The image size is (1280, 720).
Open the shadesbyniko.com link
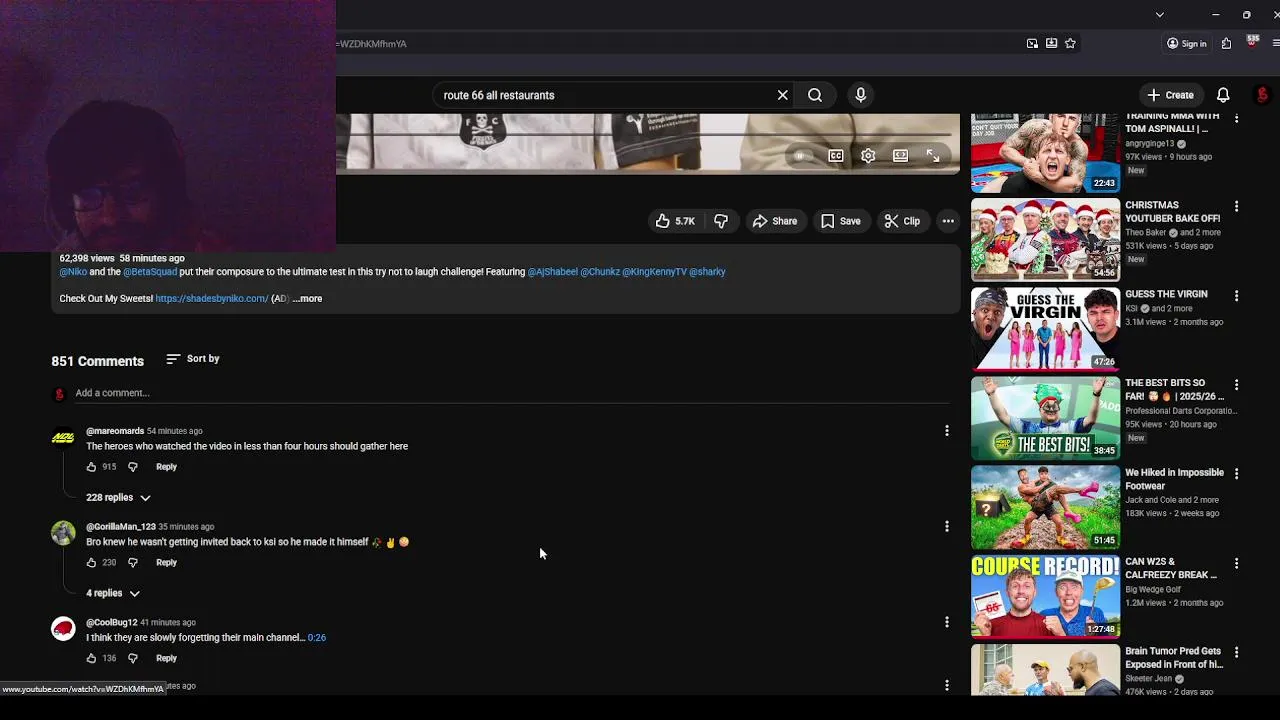pos(212,299)
